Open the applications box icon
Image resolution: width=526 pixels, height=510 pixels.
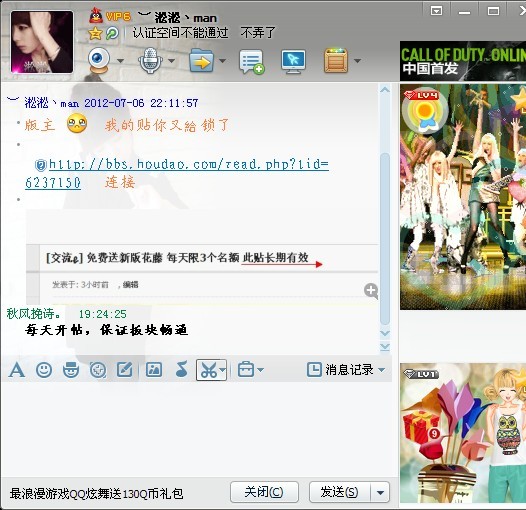(x=336, y=60)
